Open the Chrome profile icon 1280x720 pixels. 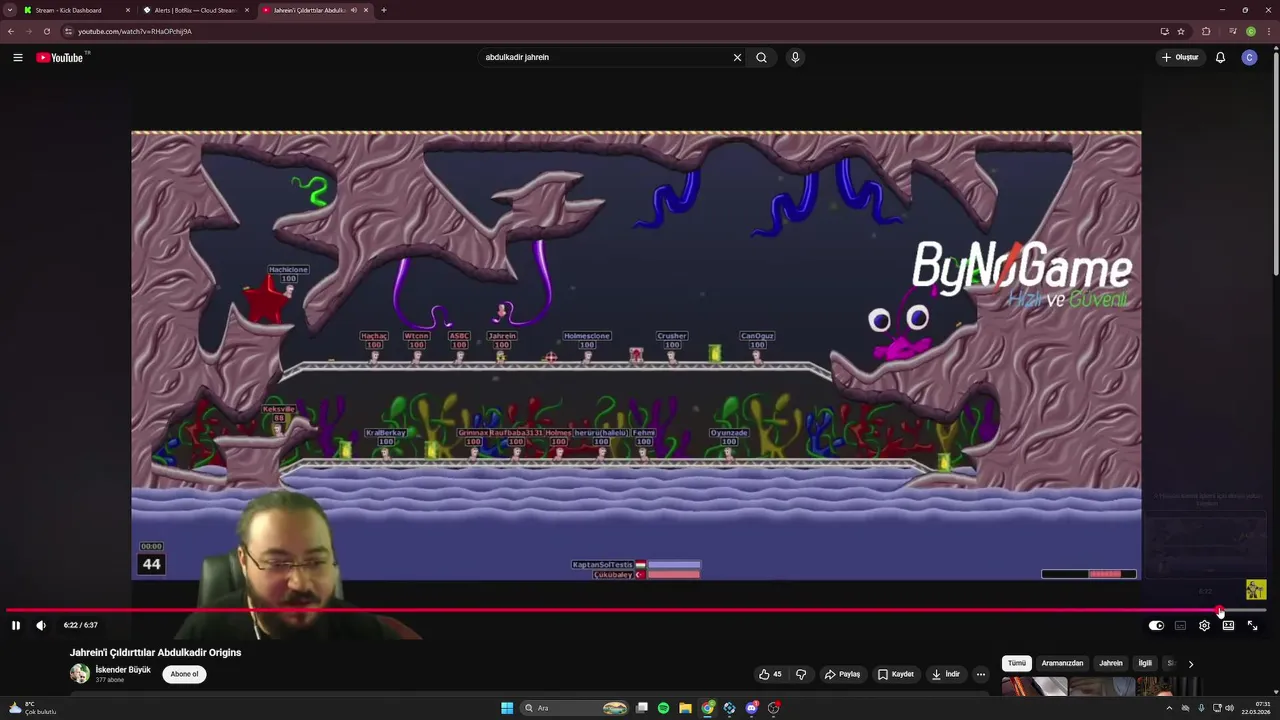click(x=1251, y=31)
